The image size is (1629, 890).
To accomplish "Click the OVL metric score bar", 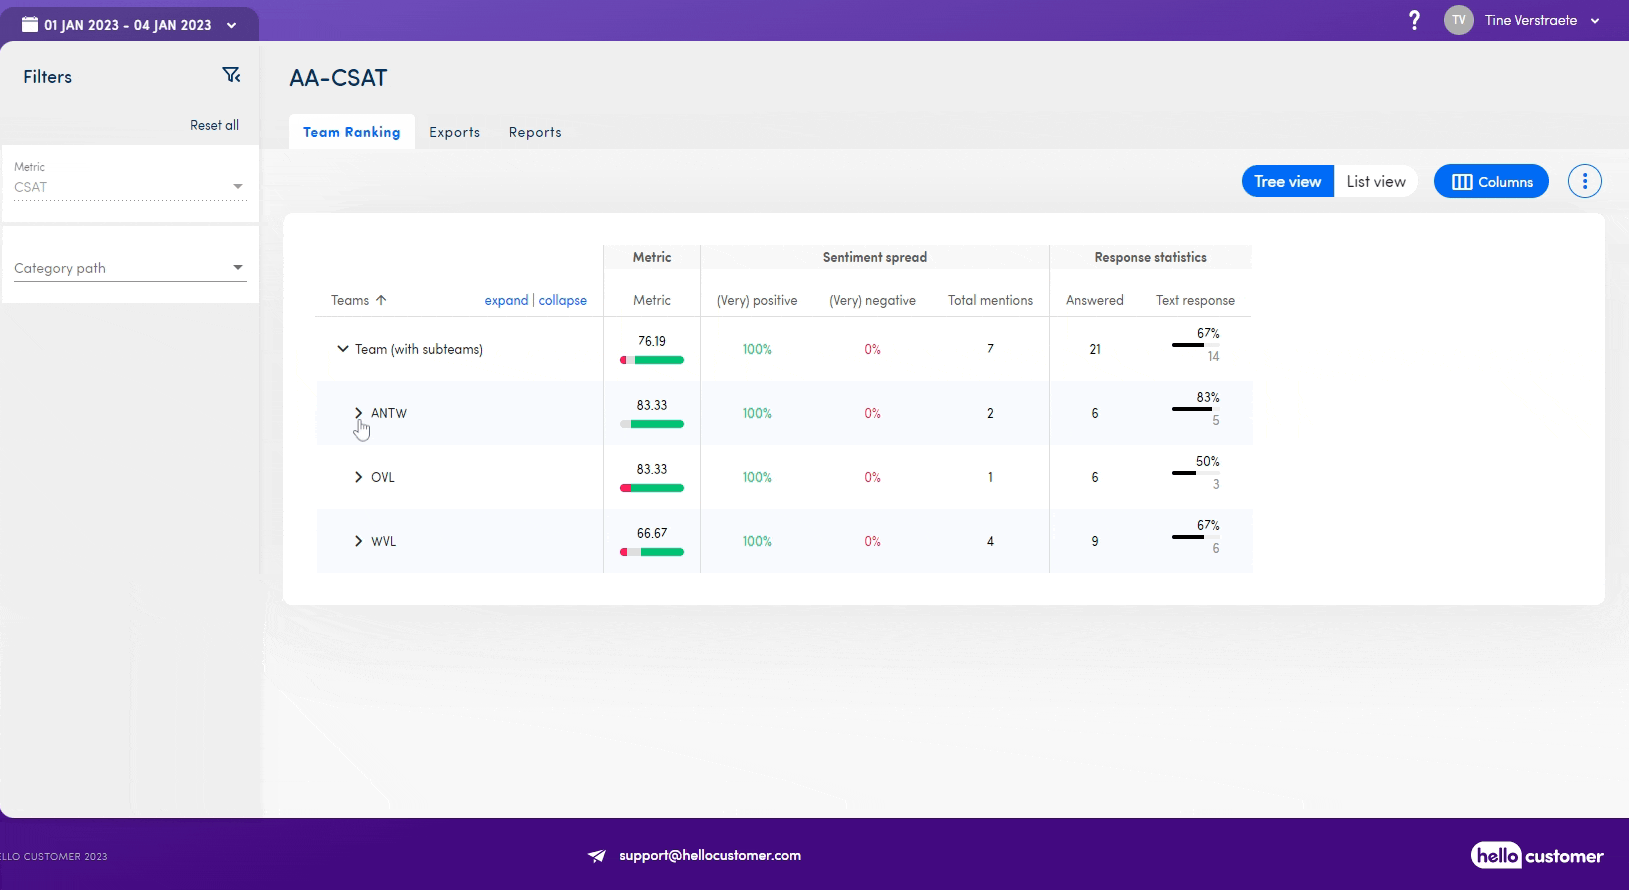I will [652, 488].
